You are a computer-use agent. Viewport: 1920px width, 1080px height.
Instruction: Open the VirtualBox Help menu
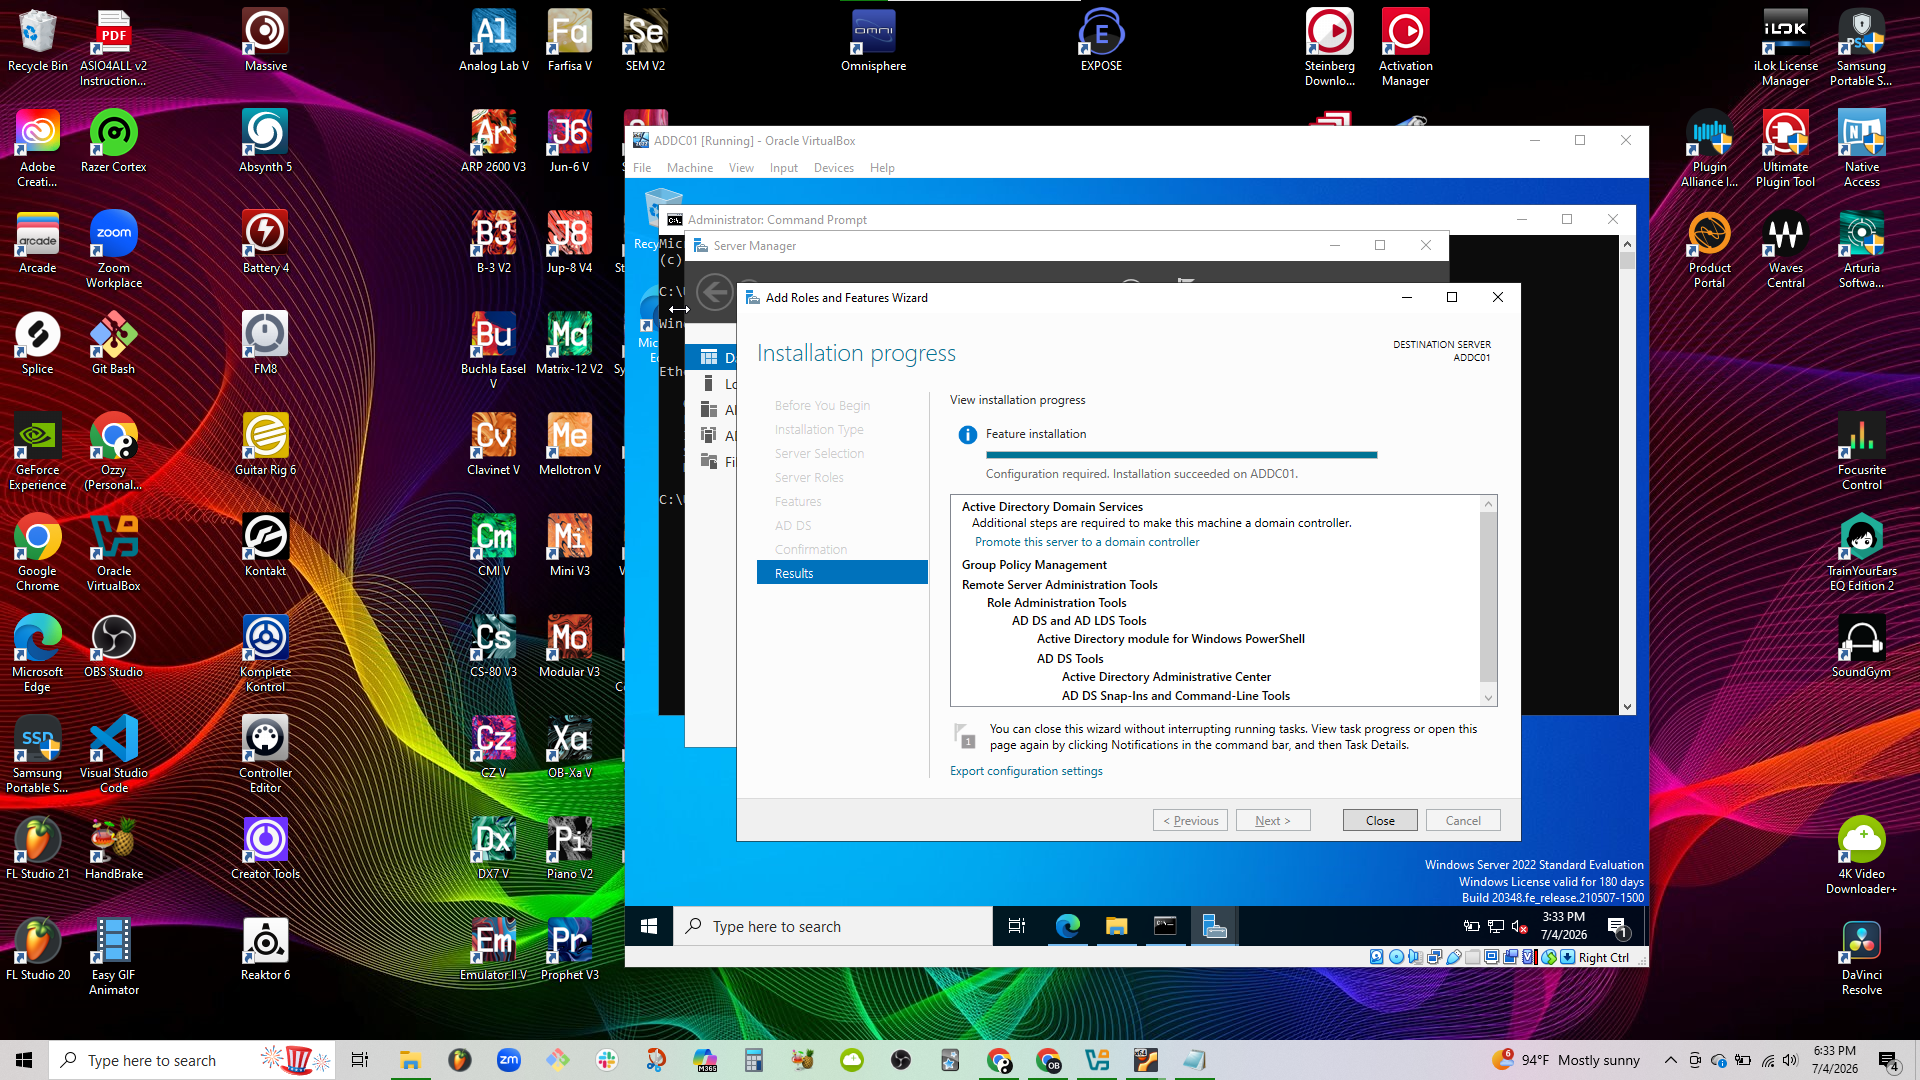click(x=882, y=168)
